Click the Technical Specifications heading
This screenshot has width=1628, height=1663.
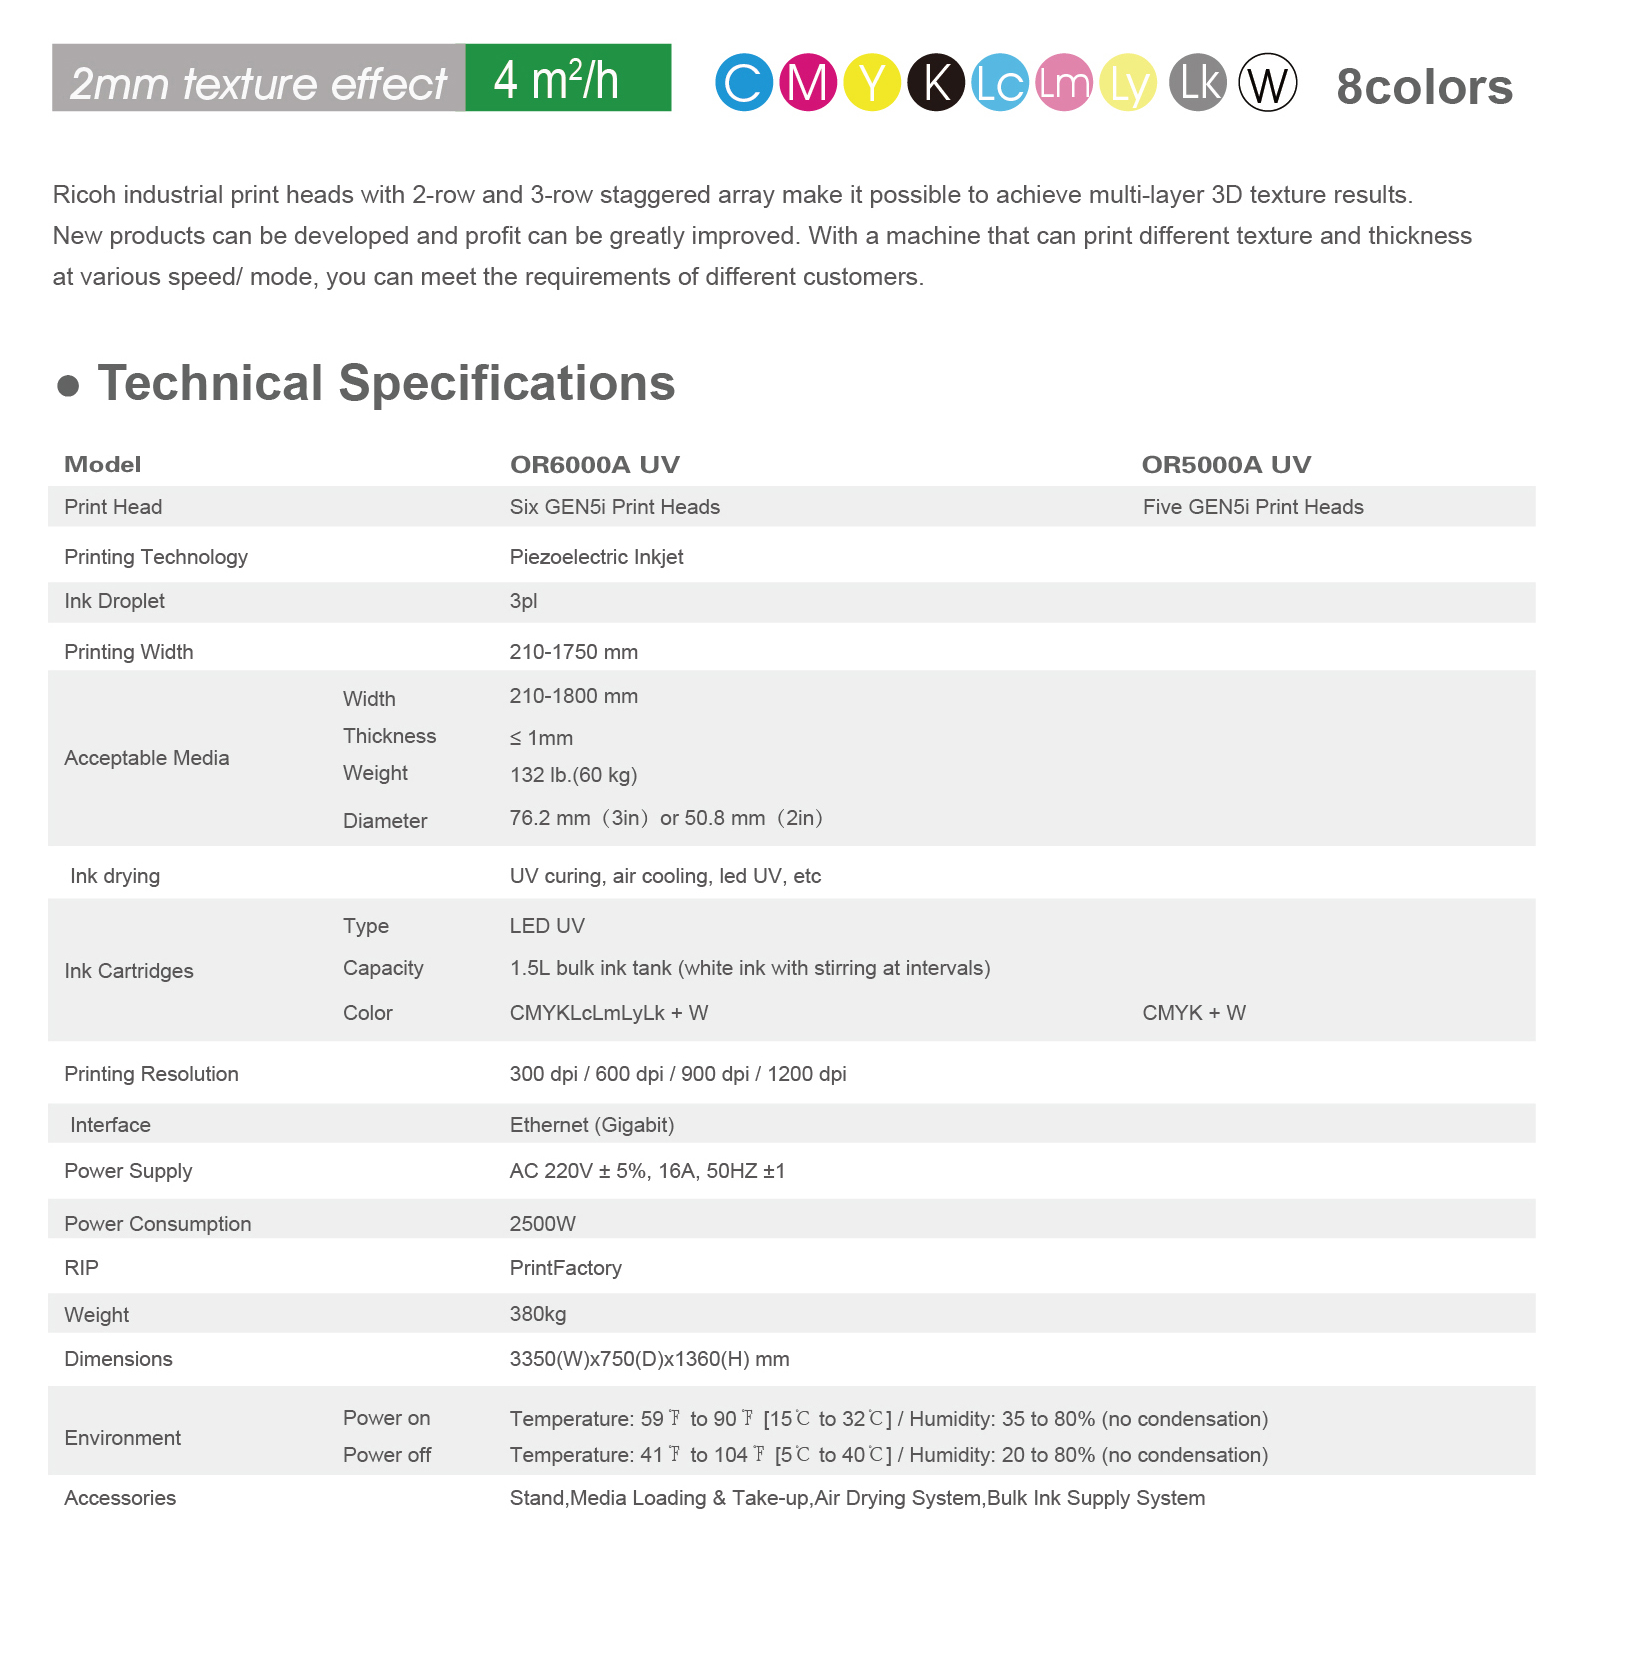click(386, 383)
